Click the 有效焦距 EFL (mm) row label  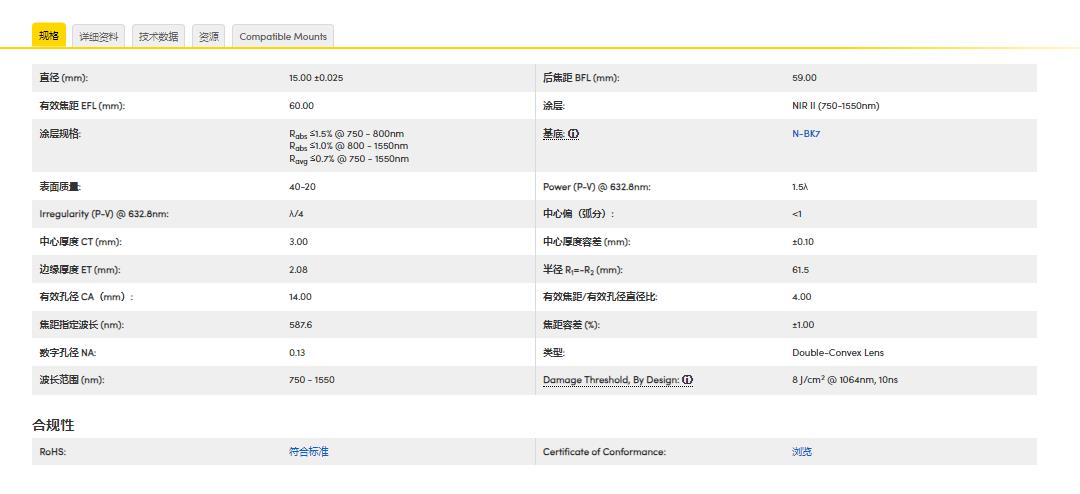click(x=82, y=106)
